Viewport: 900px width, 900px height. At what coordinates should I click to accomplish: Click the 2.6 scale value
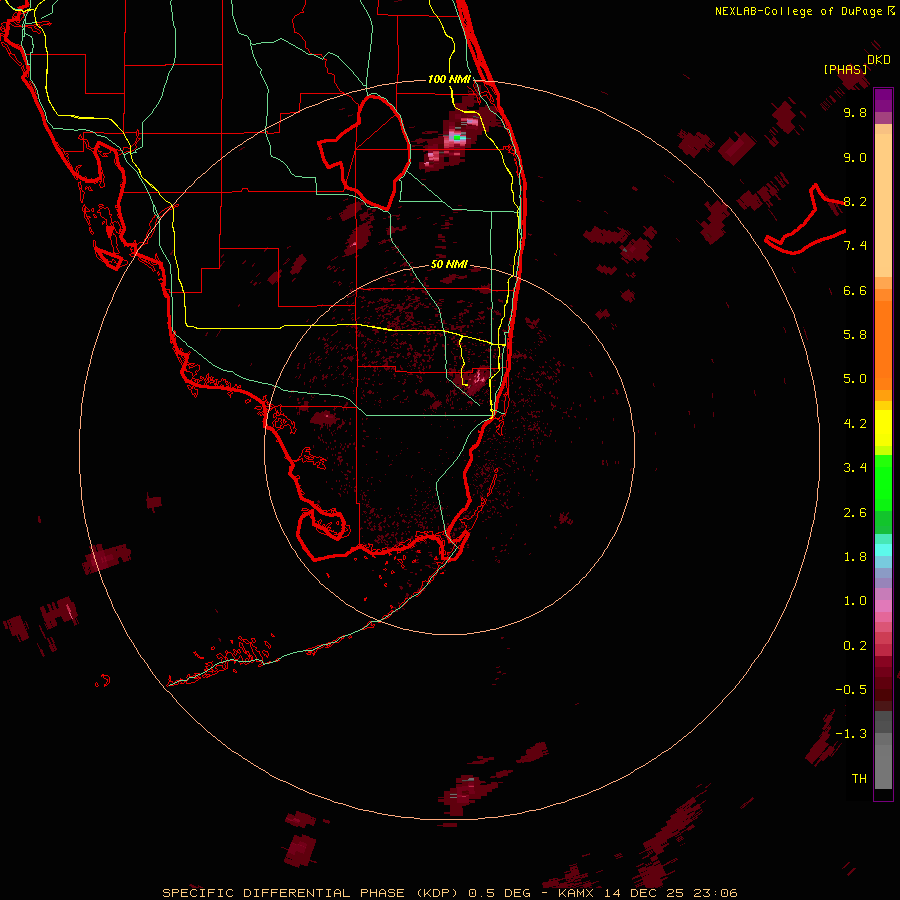point(855,513)
